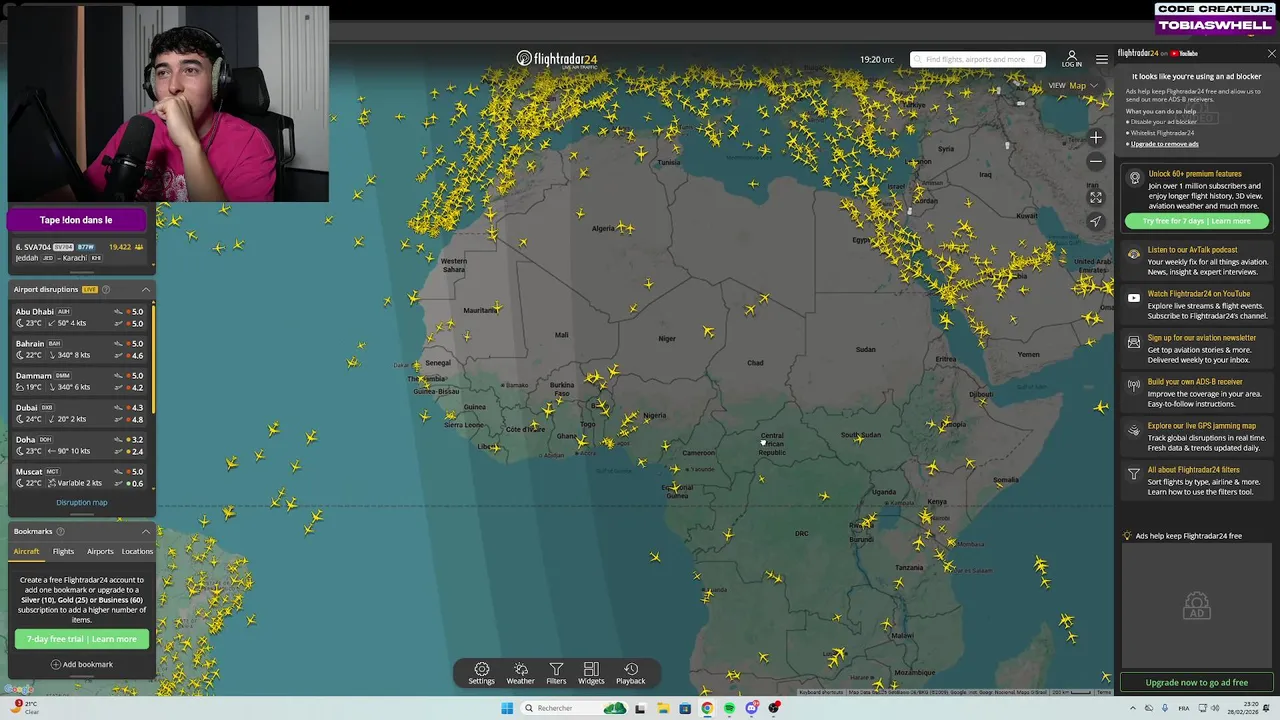Toggle fullscreen map view icon

pos(1096,198)
